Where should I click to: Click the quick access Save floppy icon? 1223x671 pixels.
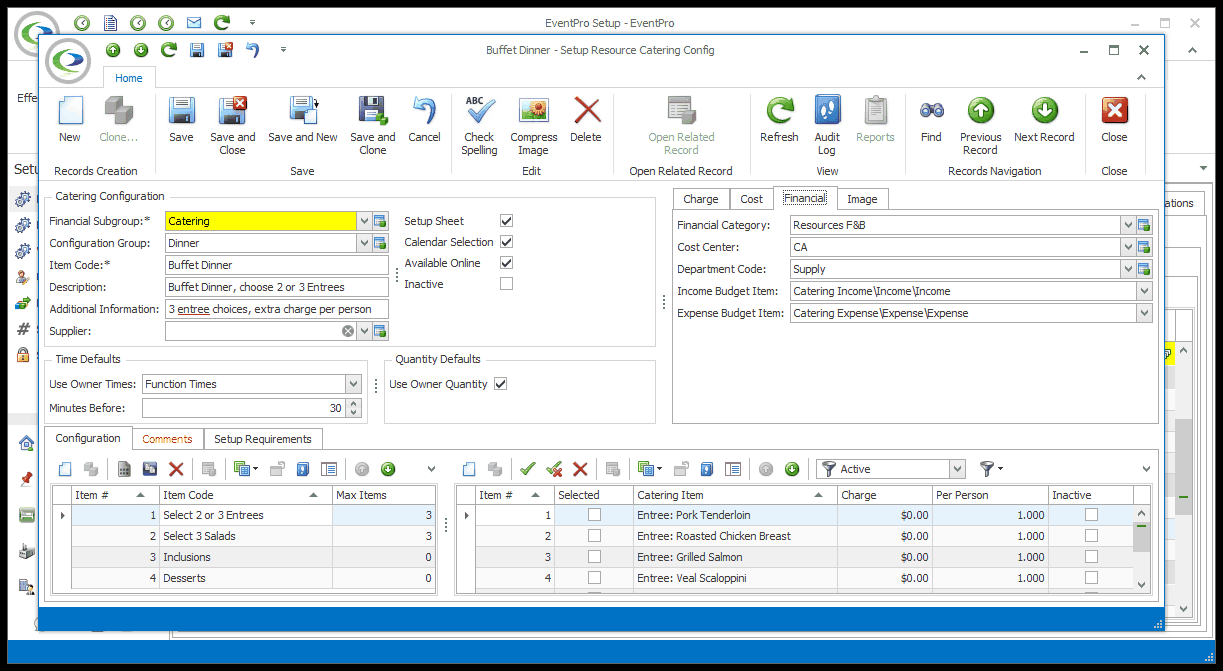point(197,50)
